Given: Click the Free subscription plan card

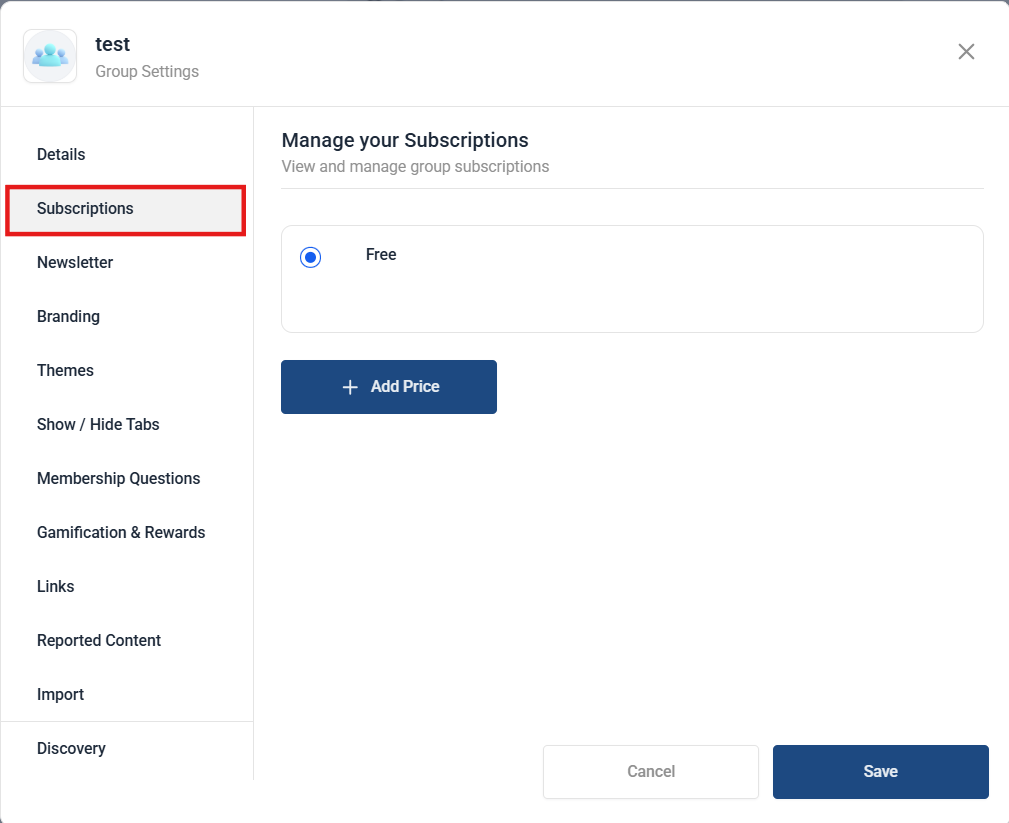Looking at the screenshot, I should [632, 290].
